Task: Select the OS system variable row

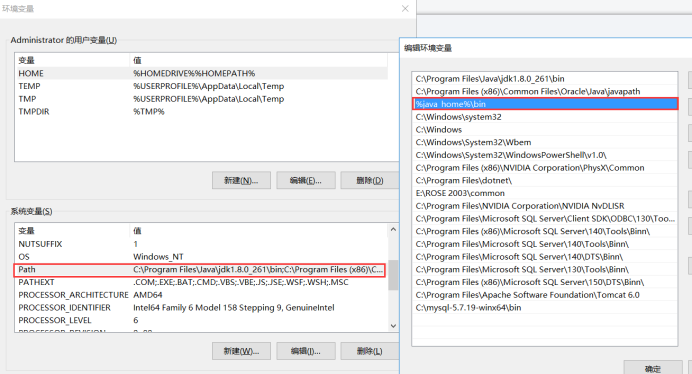Action: point(201,257)
